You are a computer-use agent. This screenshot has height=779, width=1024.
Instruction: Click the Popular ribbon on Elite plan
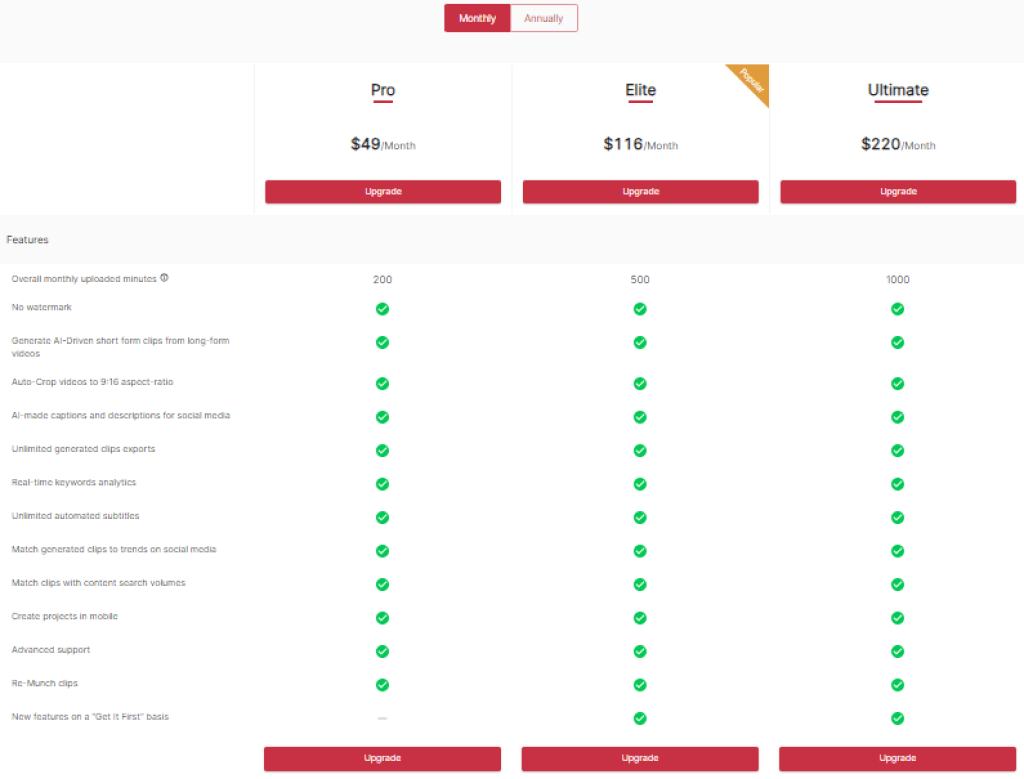click(x=751, y=85)
